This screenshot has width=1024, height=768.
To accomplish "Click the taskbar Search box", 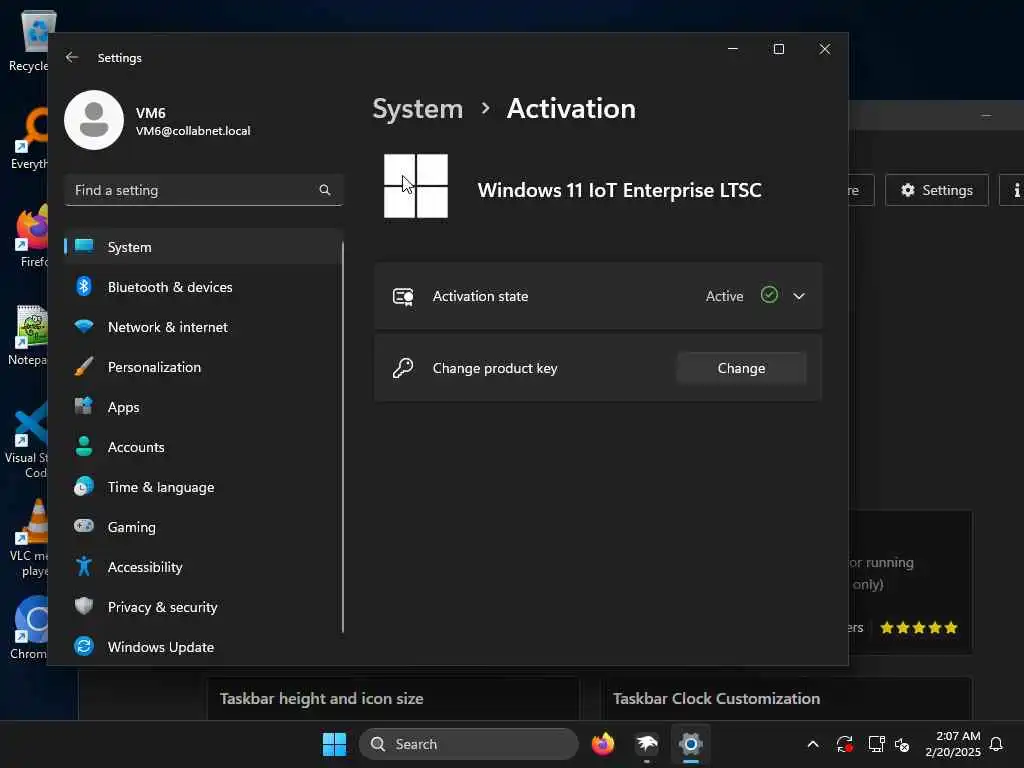I will (469, 744).
